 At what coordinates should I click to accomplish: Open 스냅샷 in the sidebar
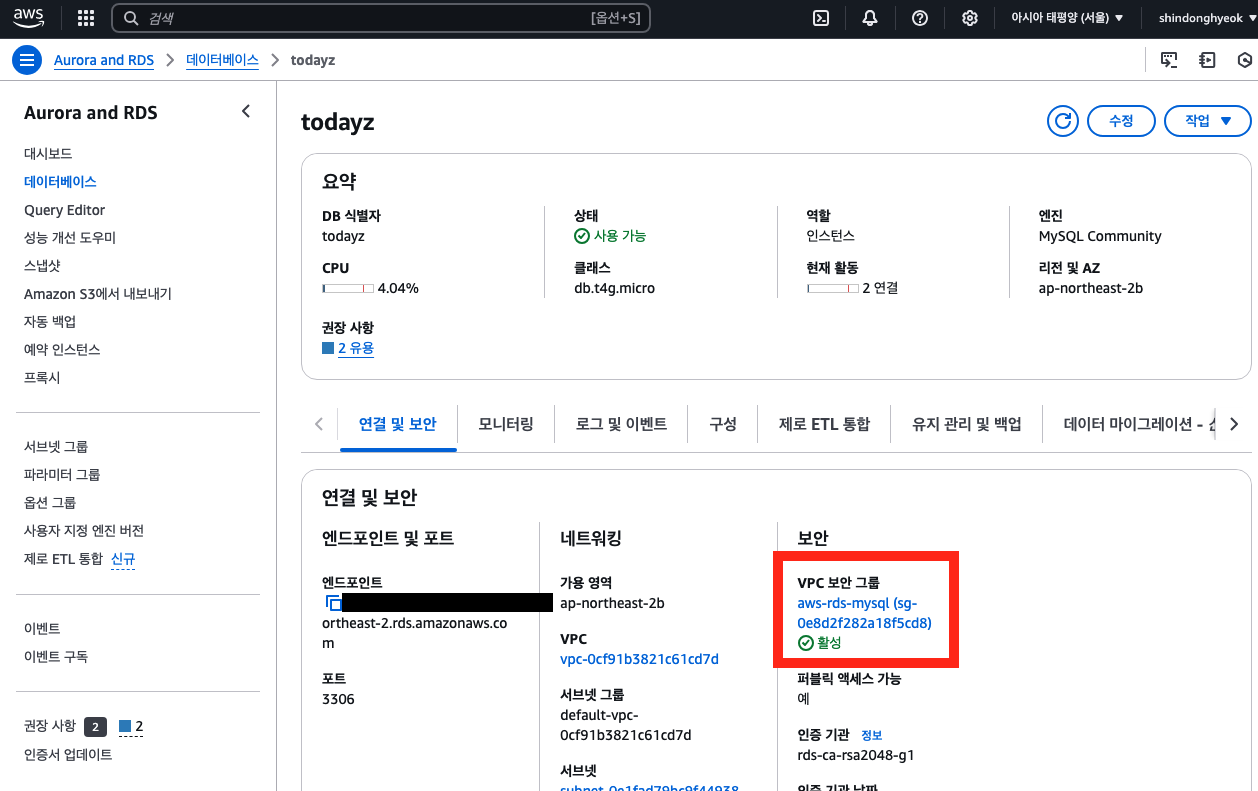[42, 266]
